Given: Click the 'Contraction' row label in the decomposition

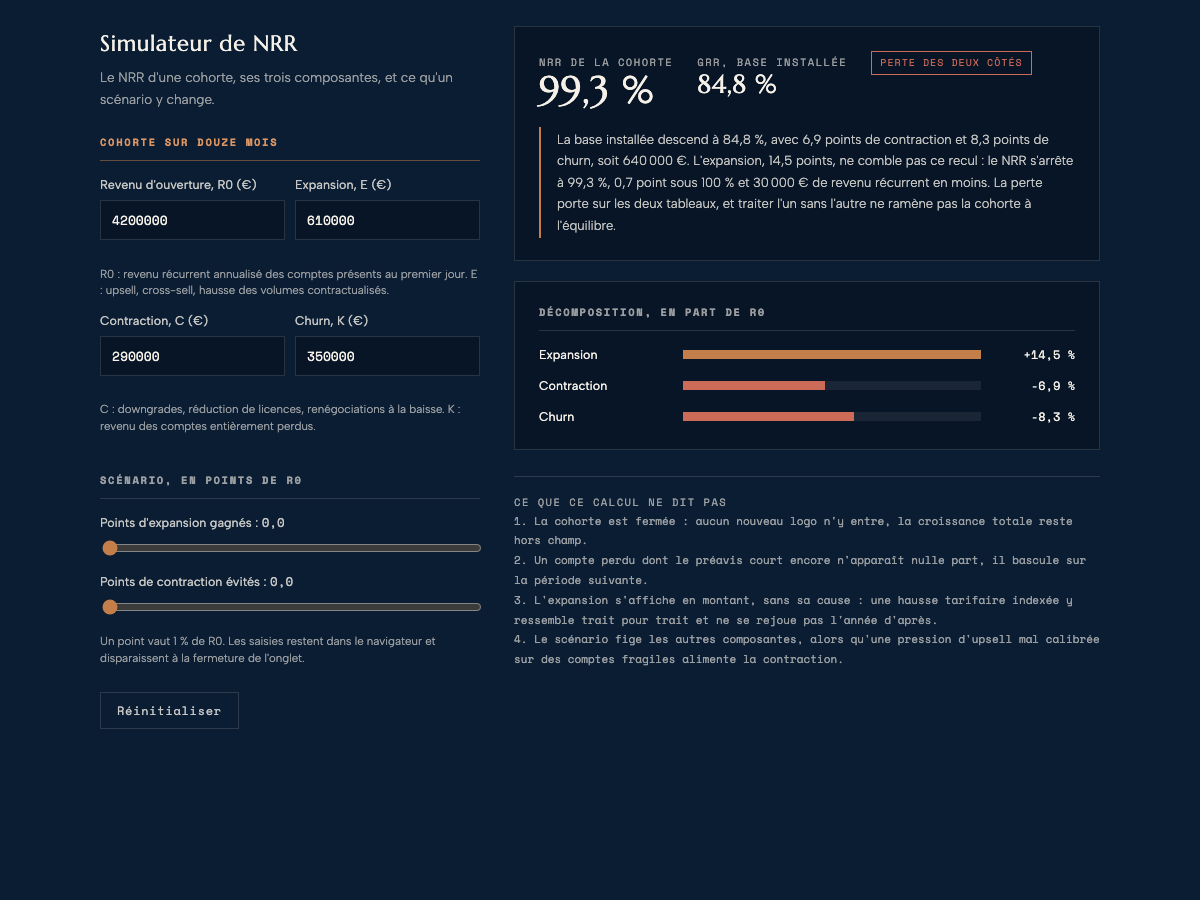Looking at the screenshot, I should coord(573,386).
